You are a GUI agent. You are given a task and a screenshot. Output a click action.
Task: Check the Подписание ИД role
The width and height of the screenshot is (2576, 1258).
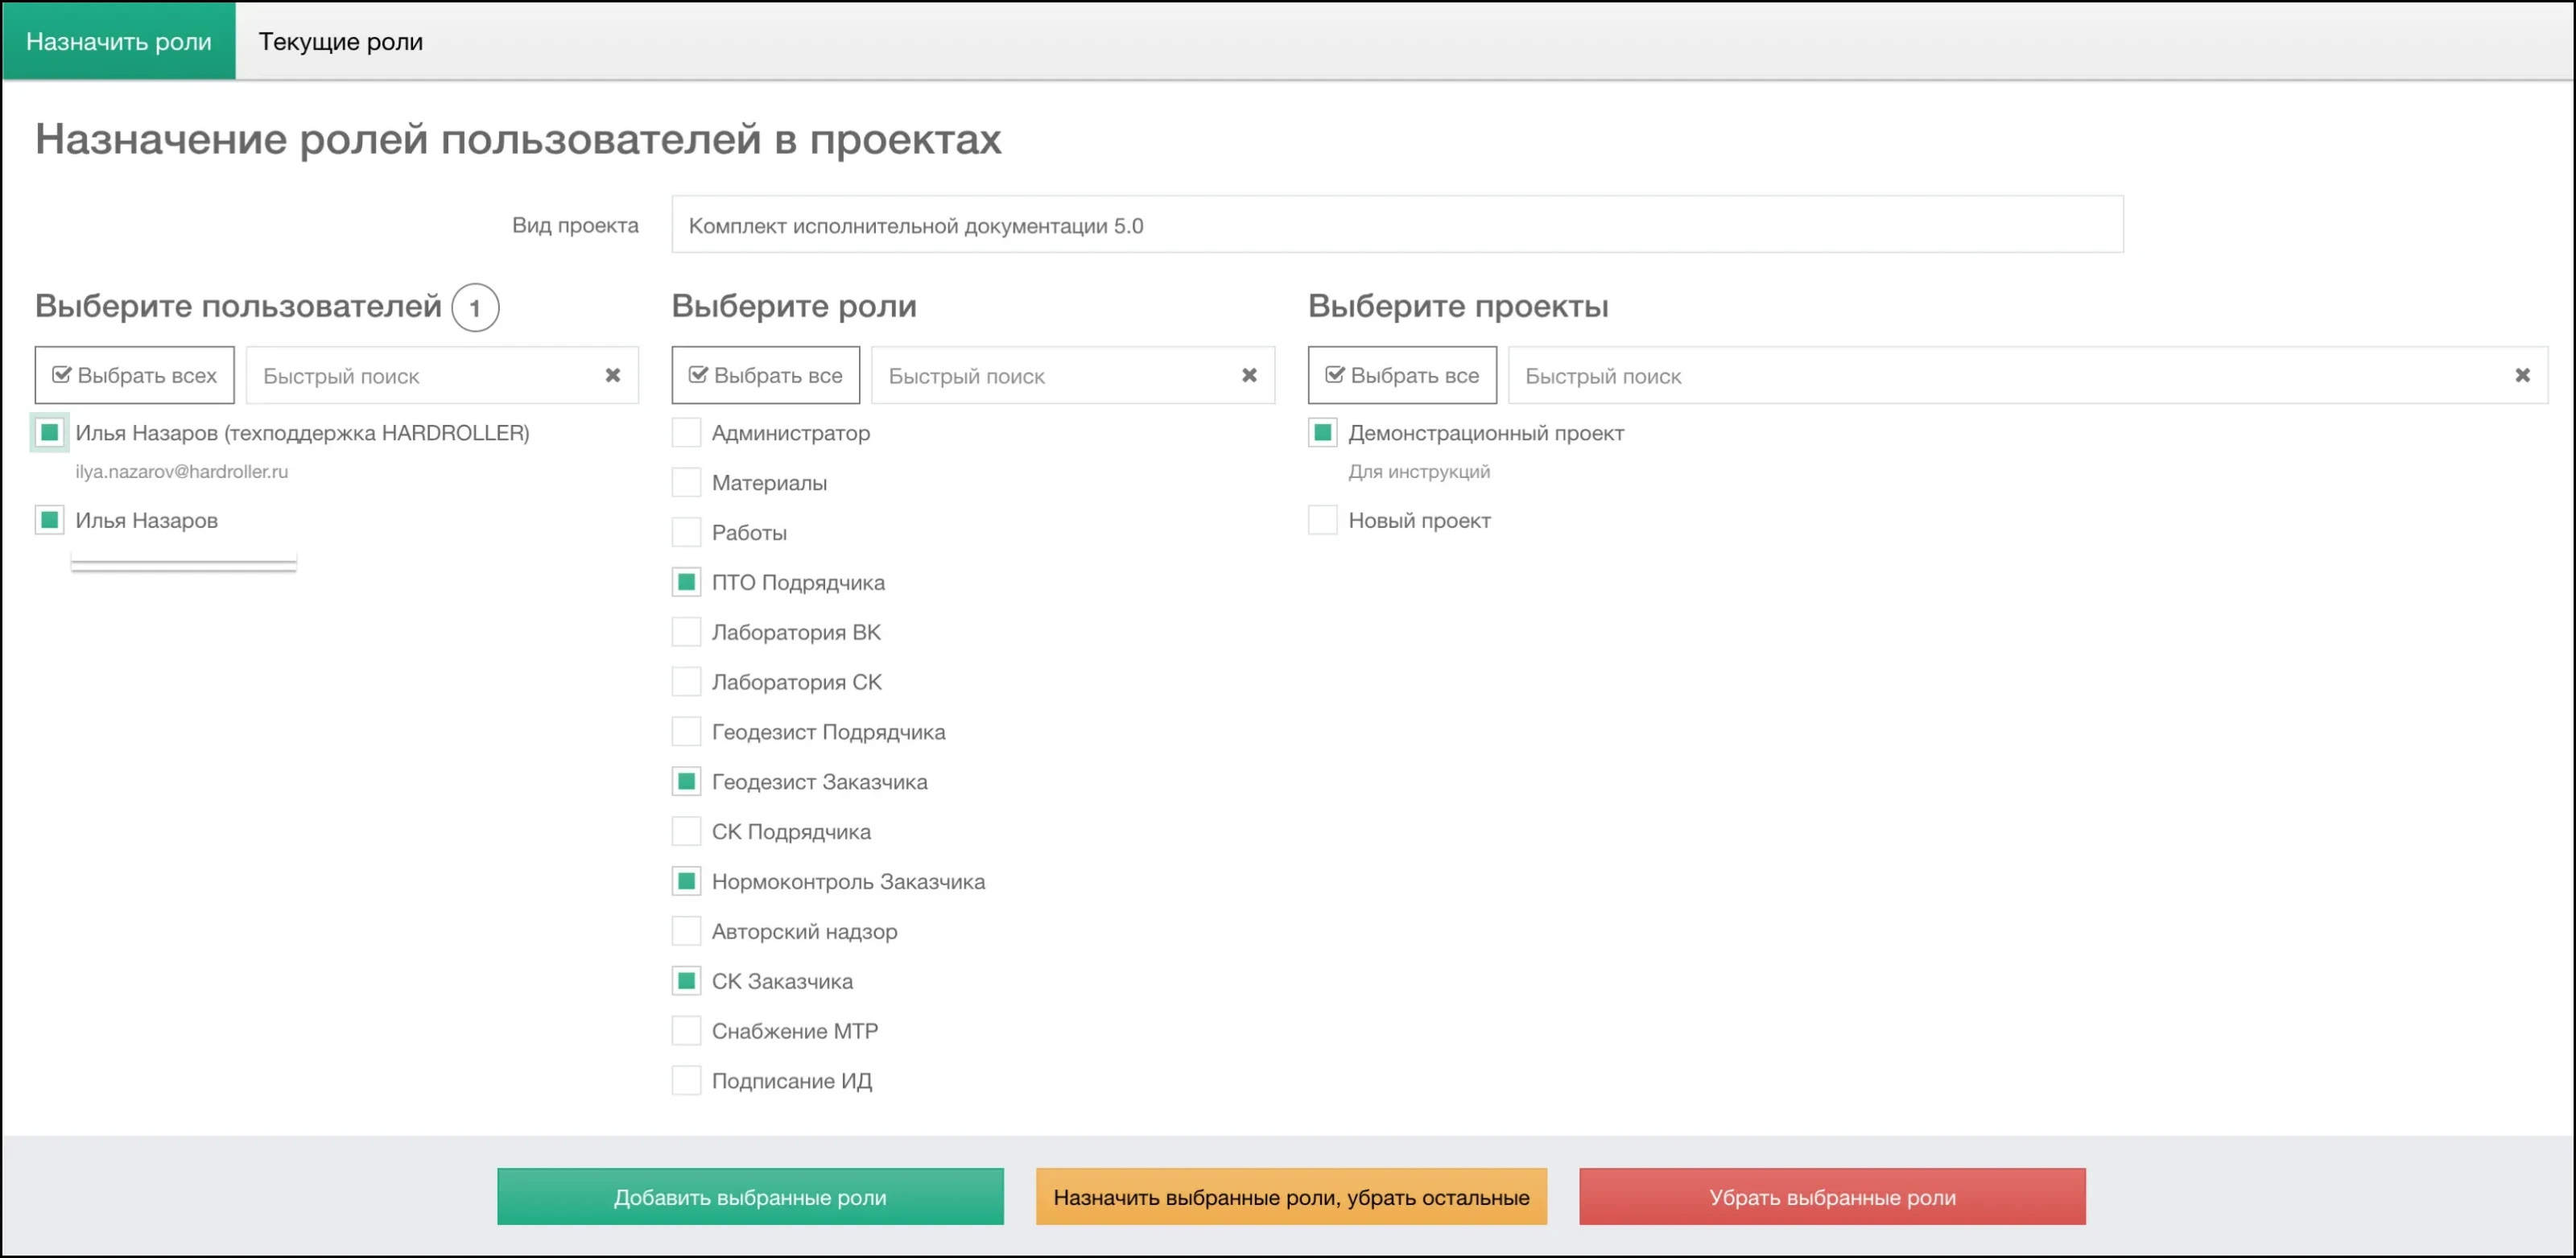686,1081
